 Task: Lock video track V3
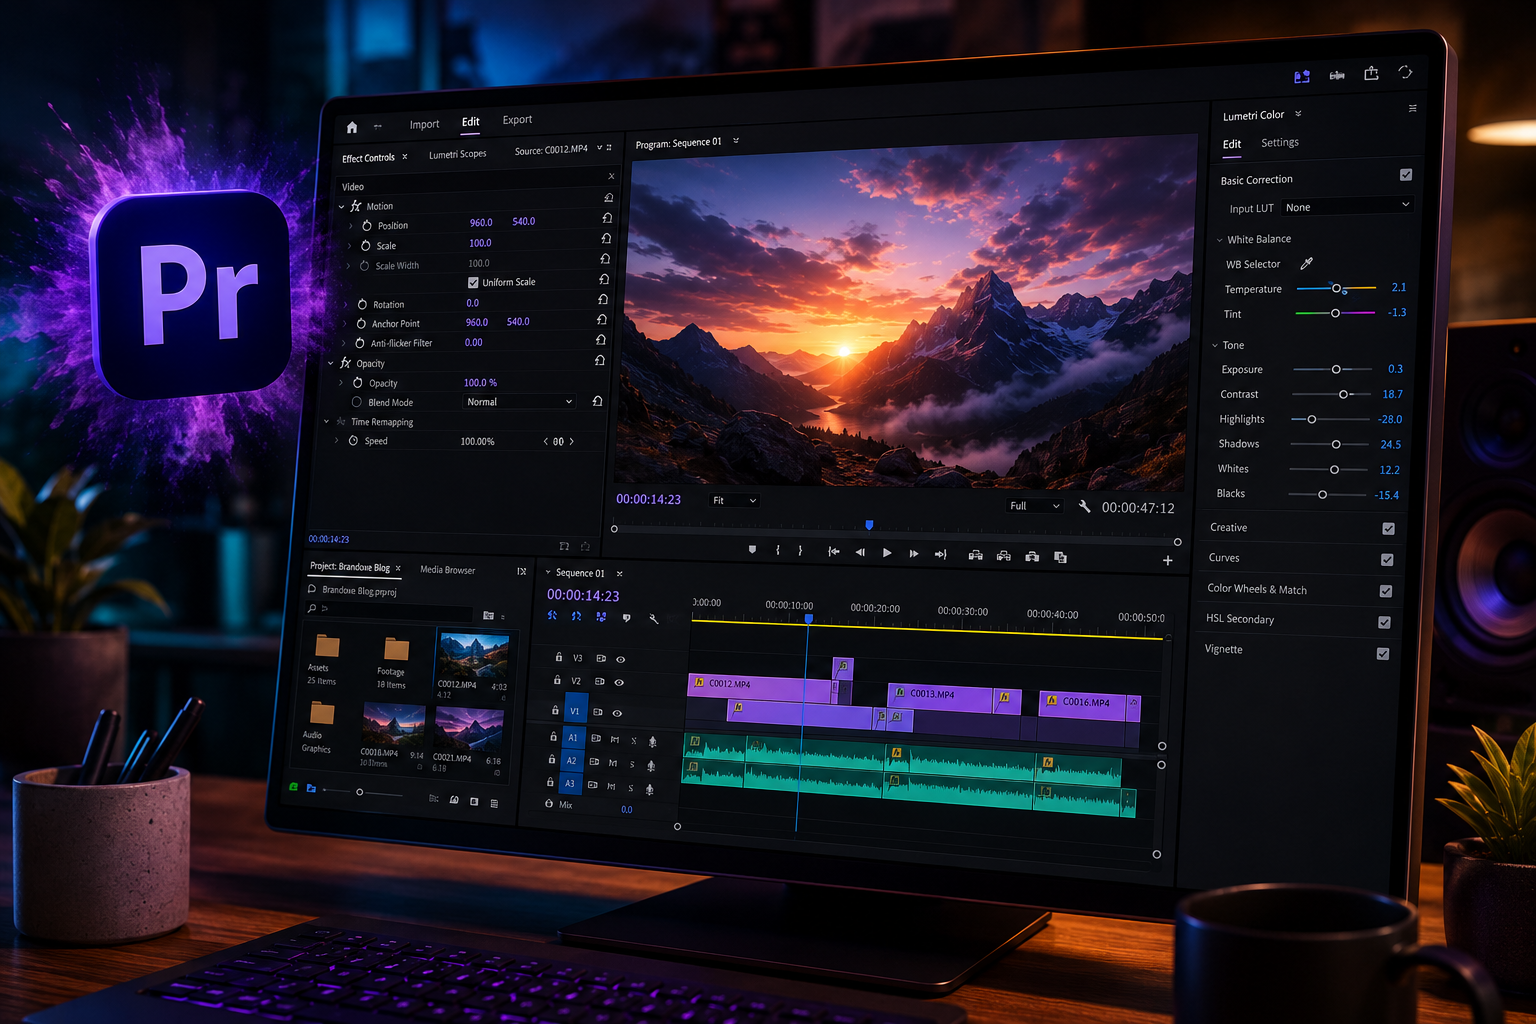pos(559,657)
